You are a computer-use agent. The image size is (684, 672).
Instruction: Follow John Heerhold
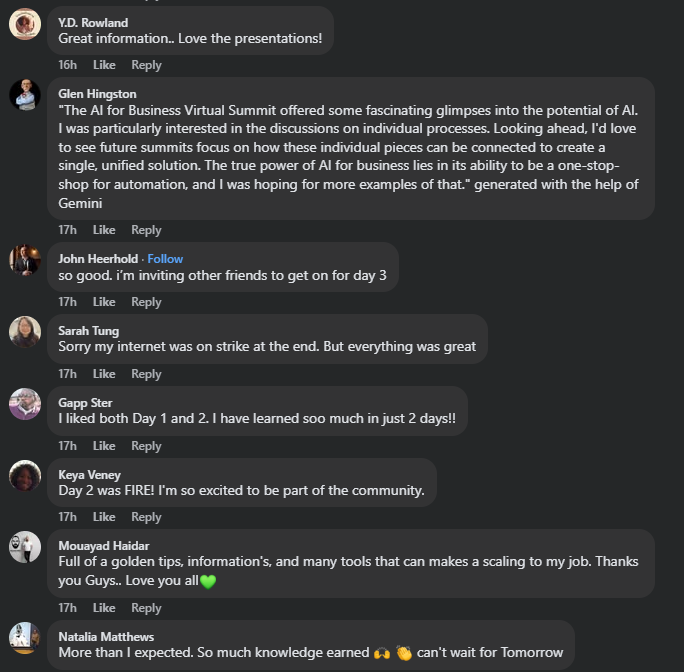click(x=166, y=259)
